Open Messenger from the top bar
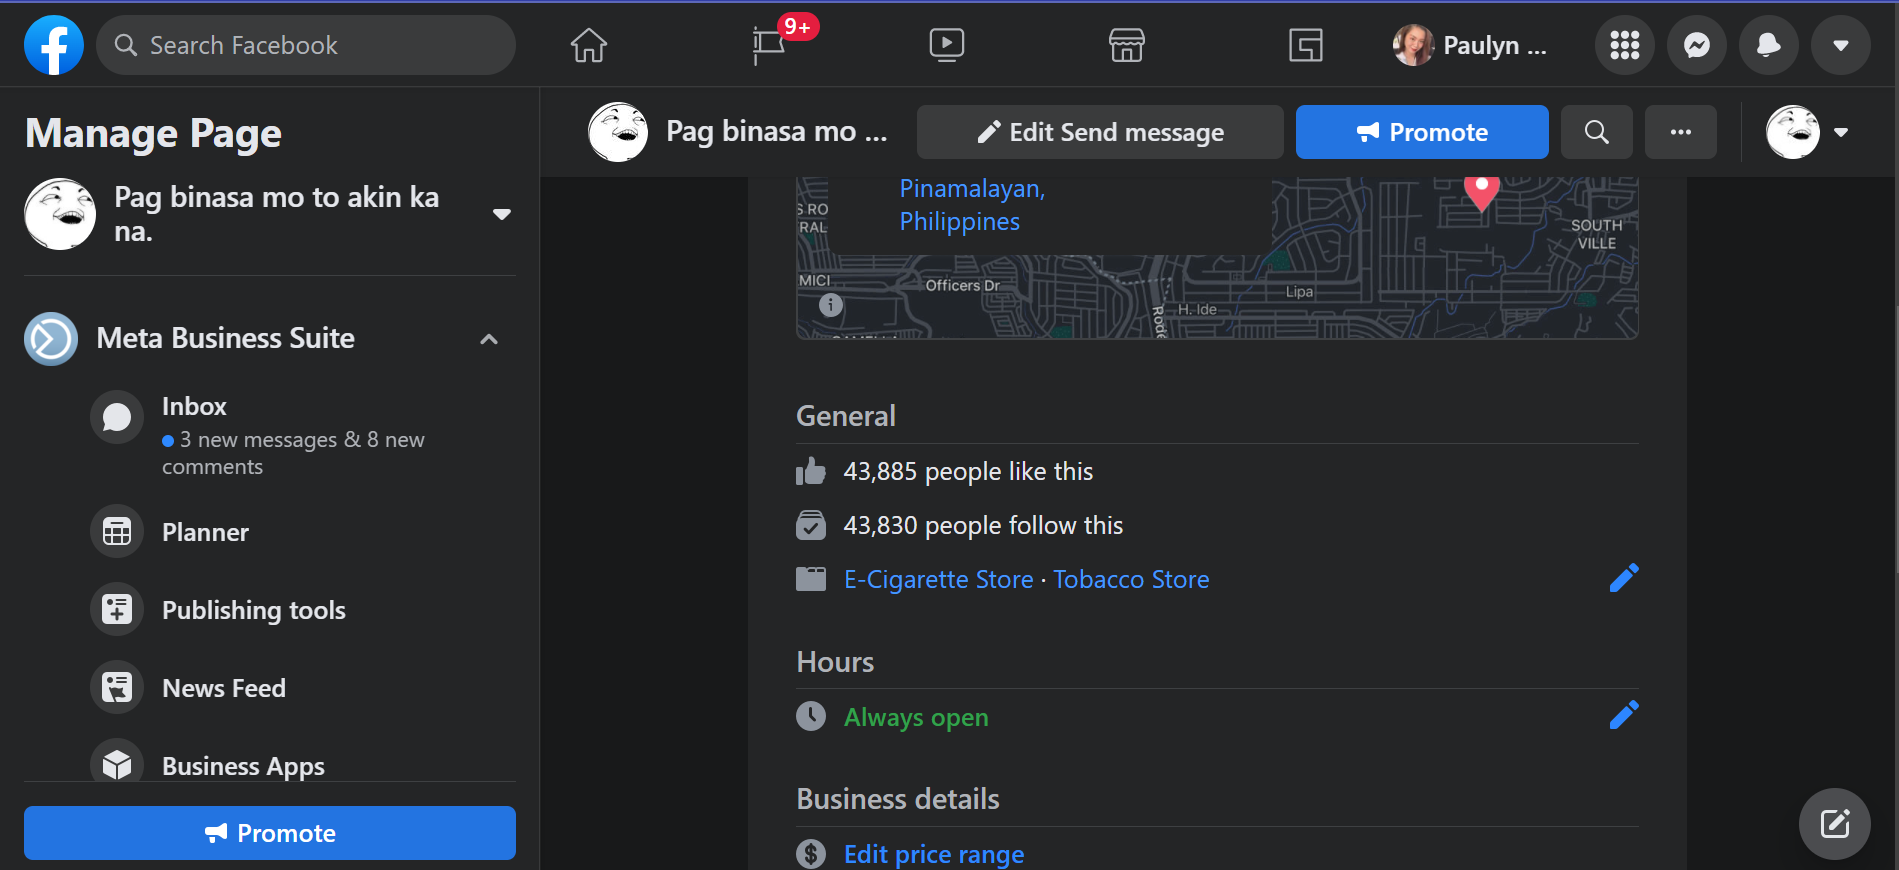1899x870 pixels. (x=1696, y=45)
